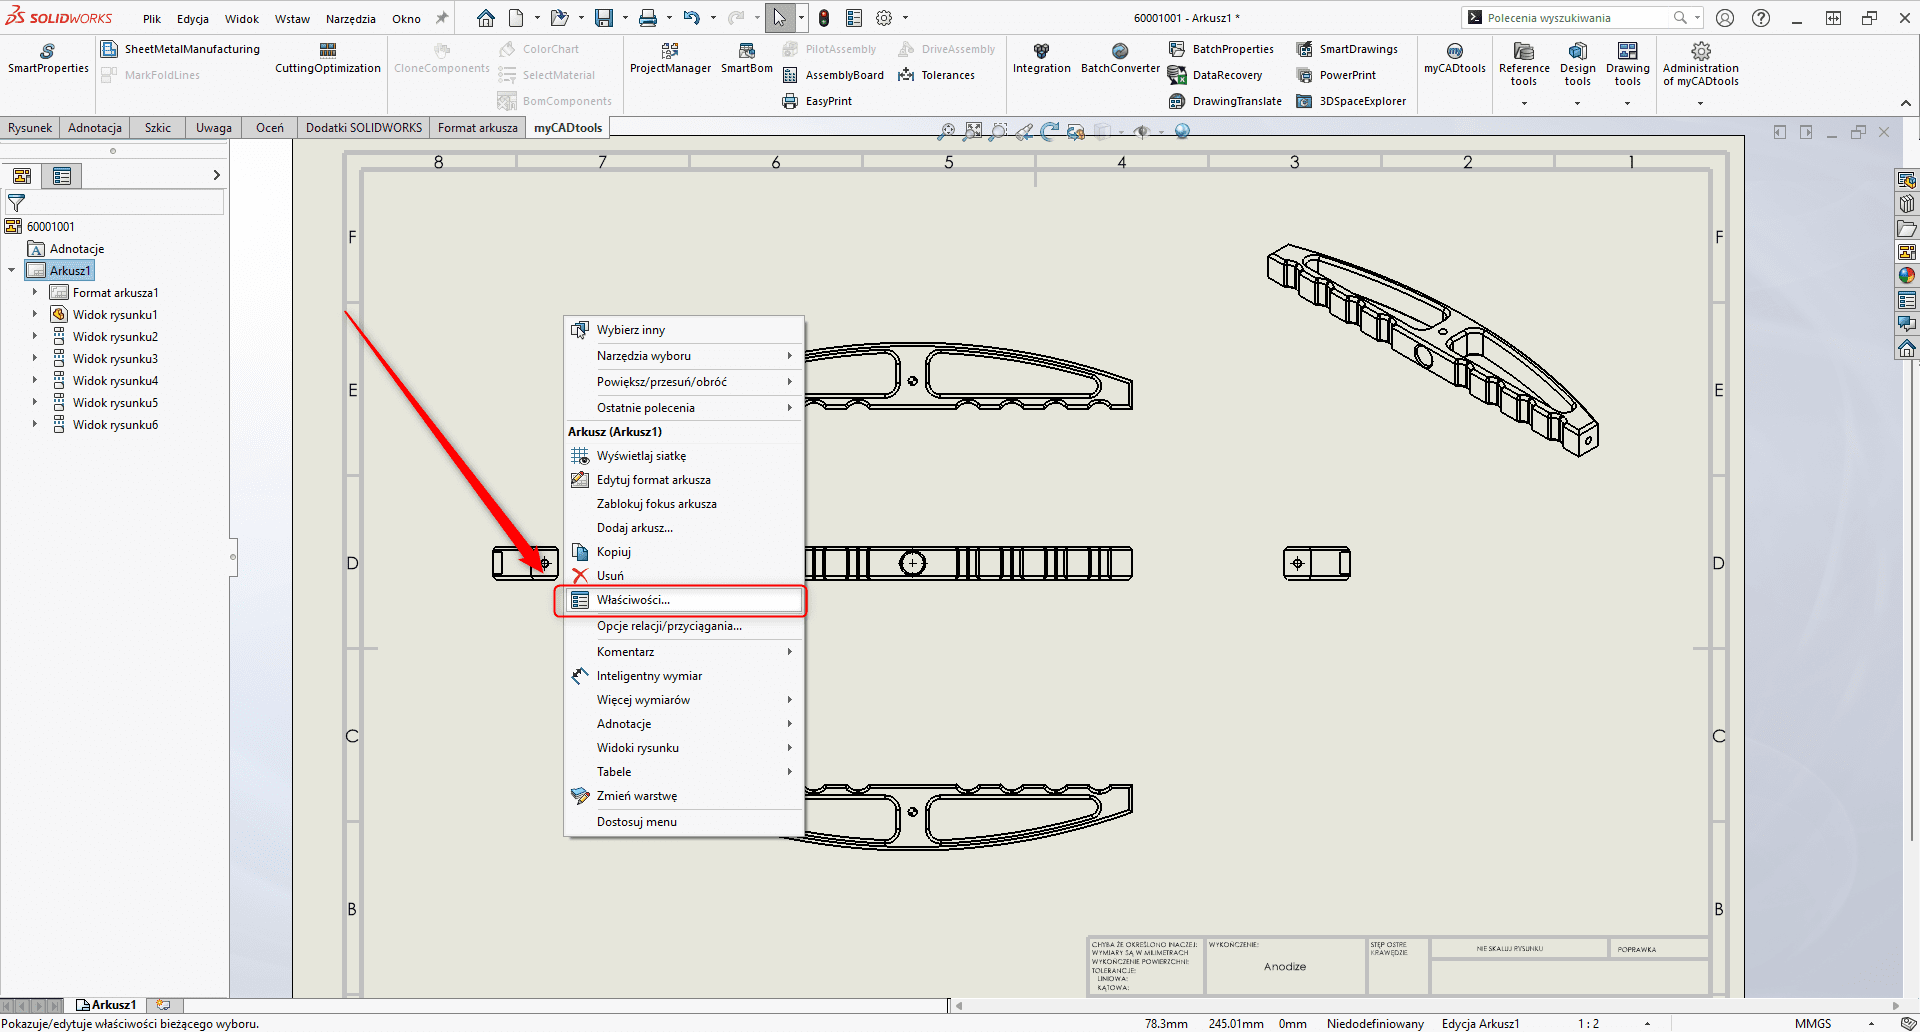
Task: Click the Rotate View icon in the view toolbar
Action: tap(1048, 131)
